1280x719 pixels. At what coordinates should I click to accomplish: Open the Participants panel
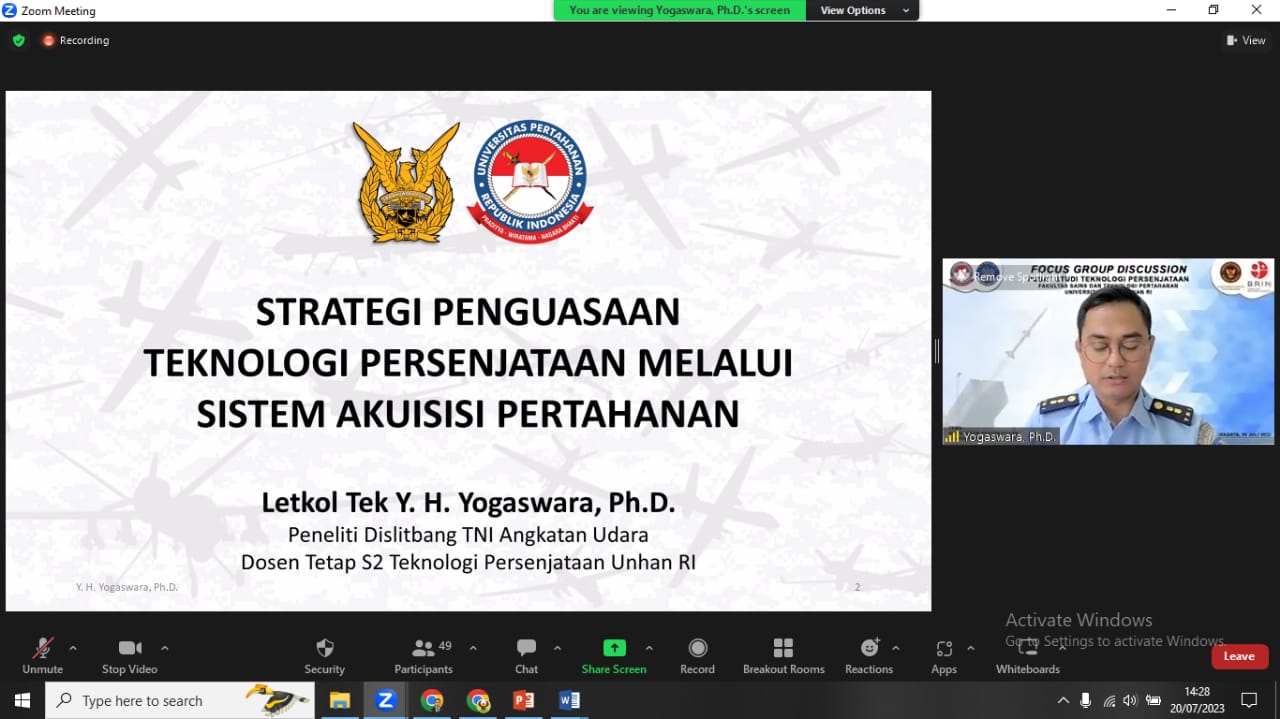pos(423,656)
